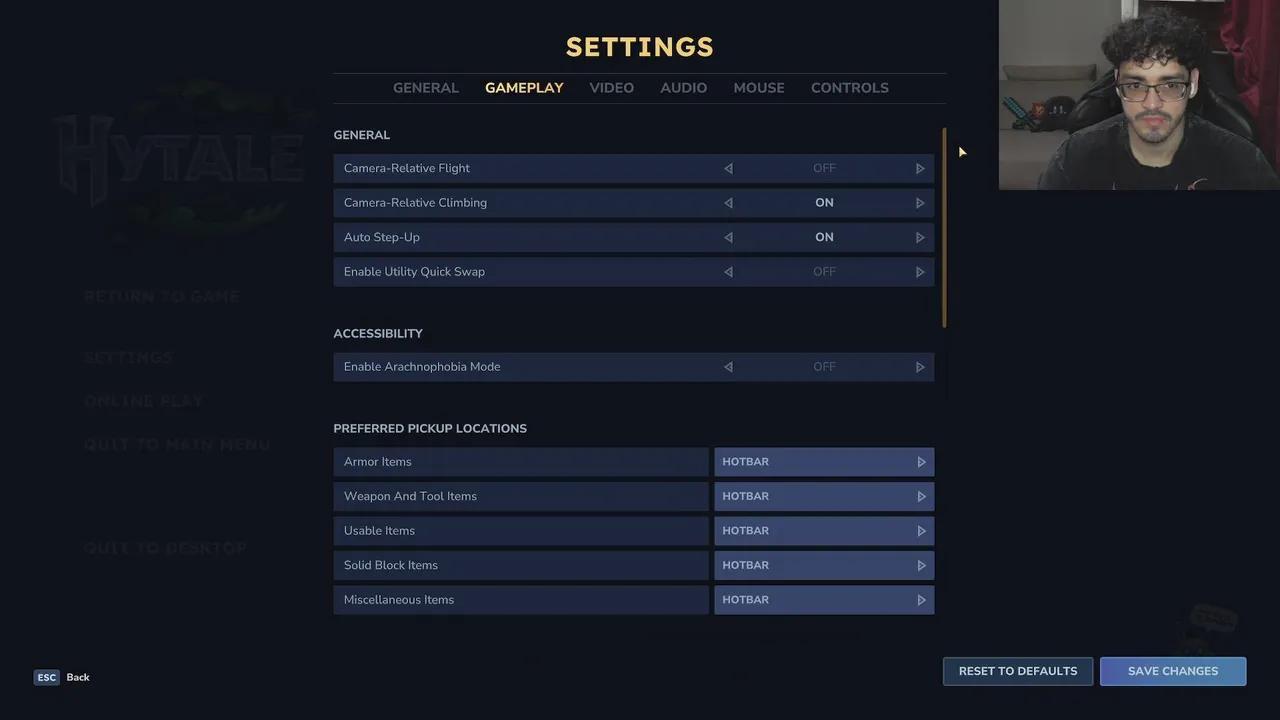Toggle Enable Arachnophobia Mode OFF value
This screenshot has width=1280, height=720.
(824, 367)
